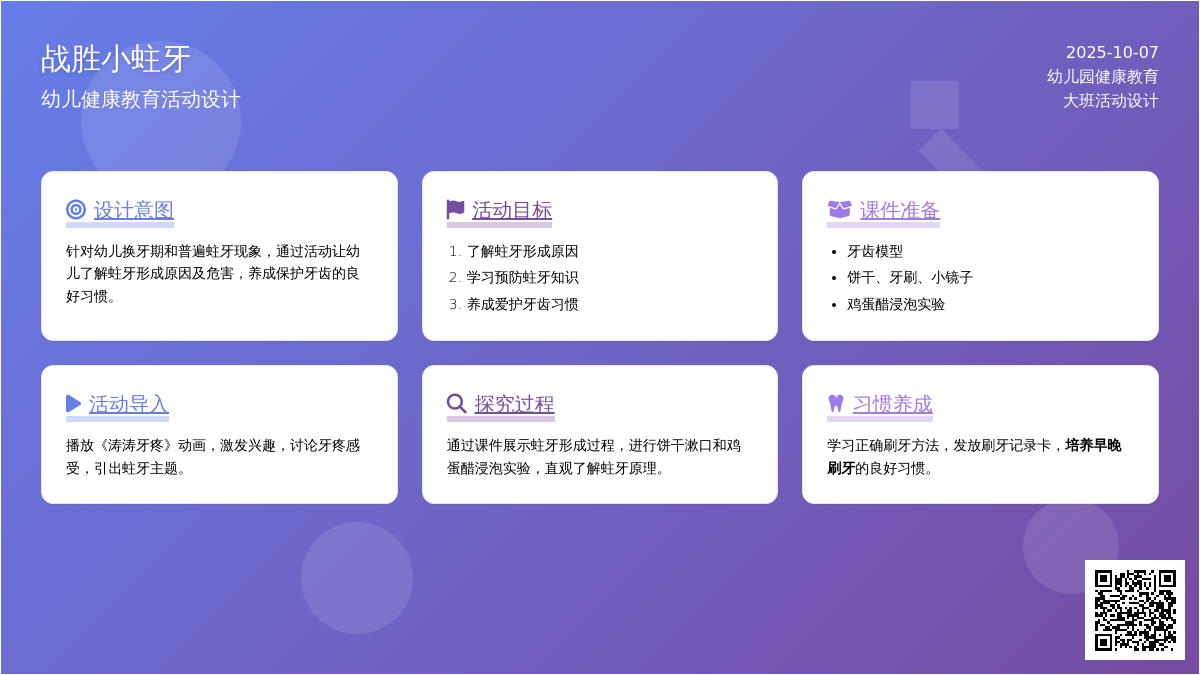Open the 设计意图 heading link
The height and width of the screenshot is (675, 1200).
pyautogui.click(x=134, y=210)
